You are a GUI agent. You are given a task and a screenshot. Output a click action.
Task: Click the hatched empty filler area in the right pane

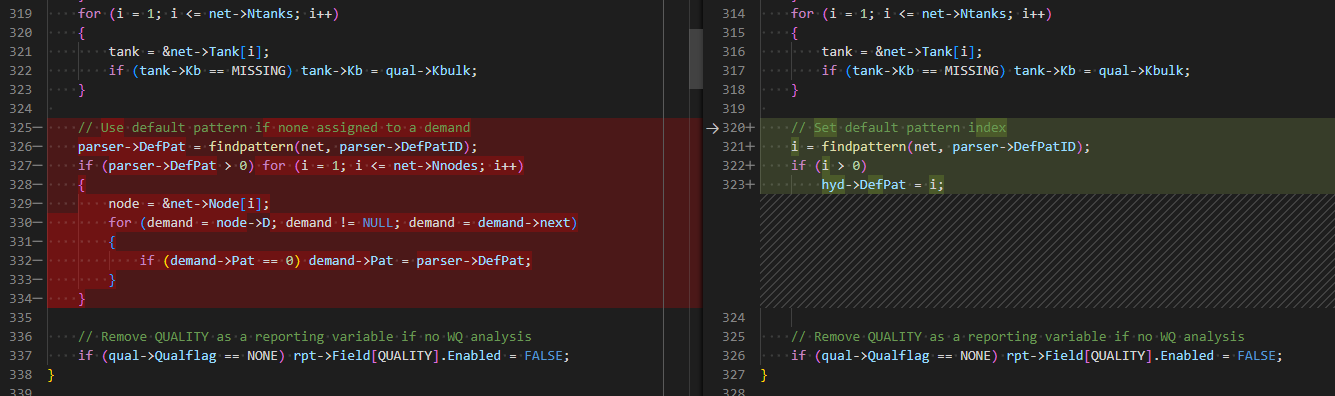click(1047, 251)
